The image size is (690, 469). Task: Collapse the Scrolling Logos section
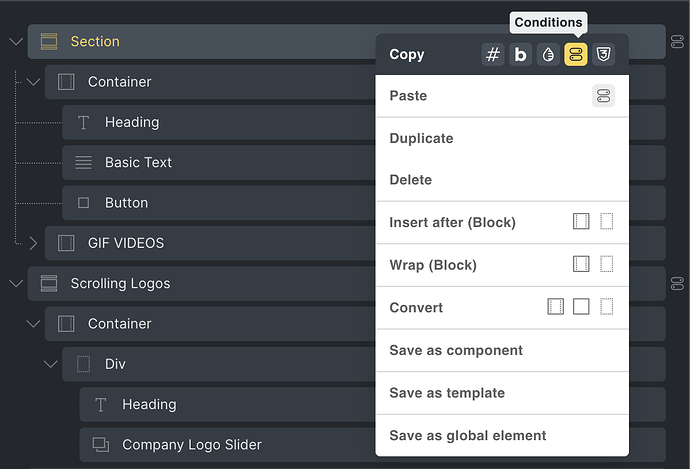coord(15,284)
